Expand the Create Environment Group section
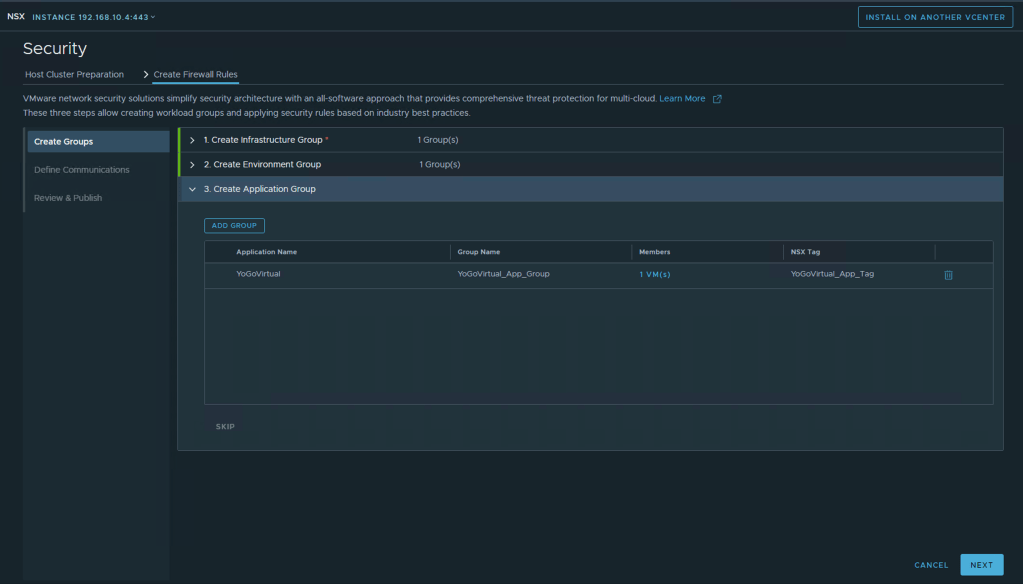 (192, 164)
